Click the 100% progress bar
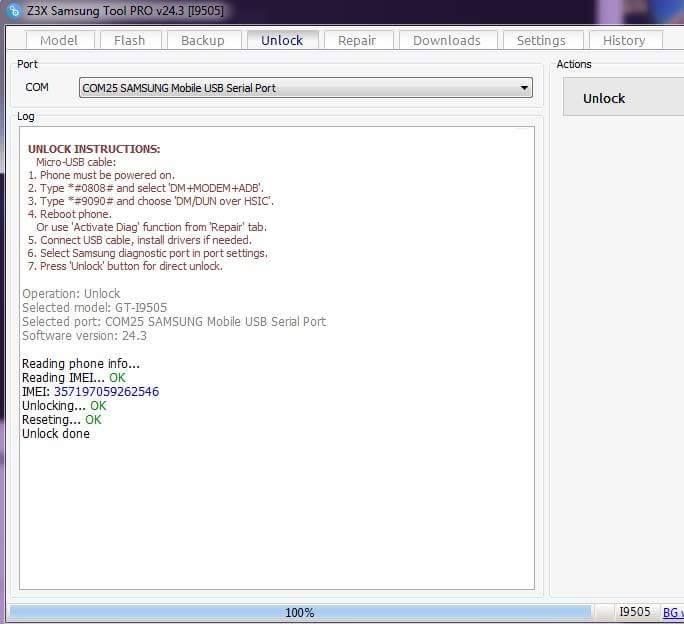The width and height of the screenshot is (684, 626). 300,612
